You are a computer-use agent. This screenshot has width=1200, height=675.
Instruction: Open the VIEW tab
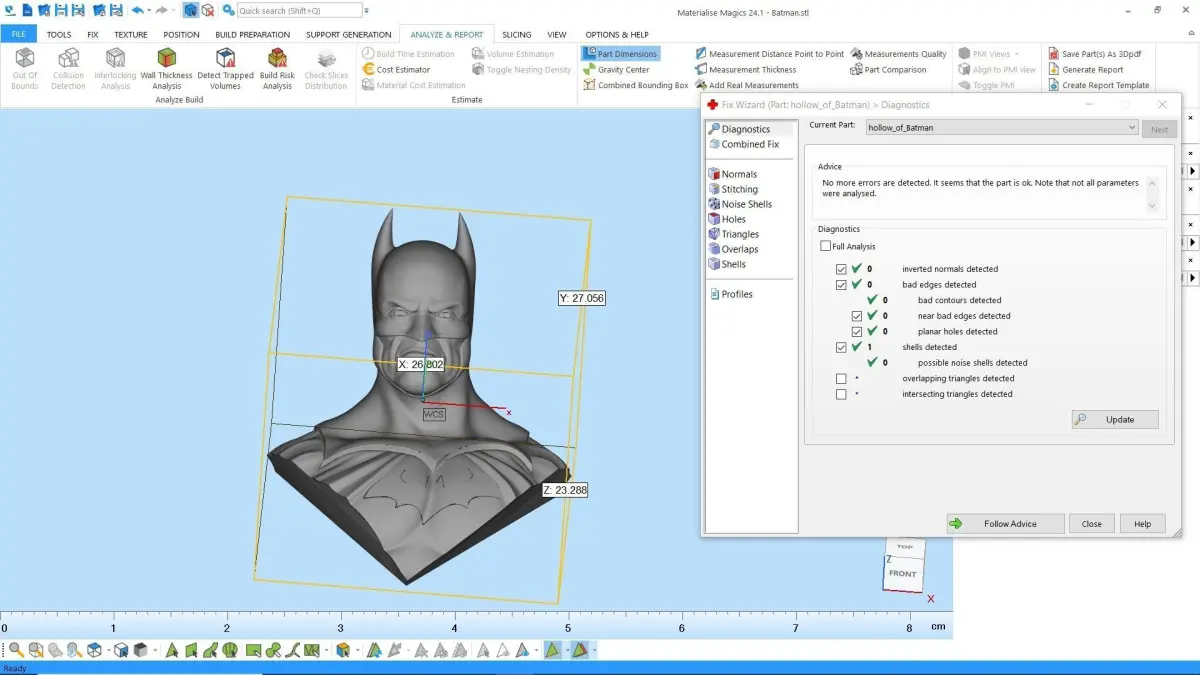click(x=557, y=34)
